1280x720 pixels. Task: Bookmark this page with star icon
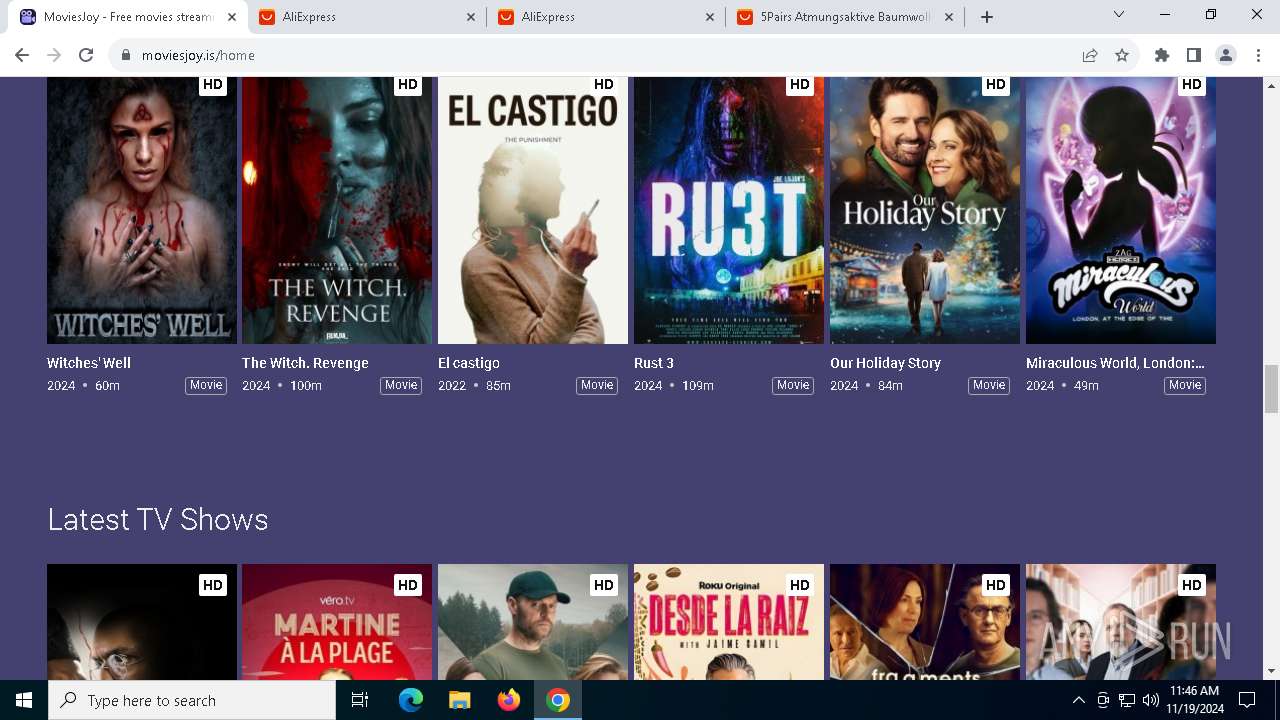(1122, 55)
